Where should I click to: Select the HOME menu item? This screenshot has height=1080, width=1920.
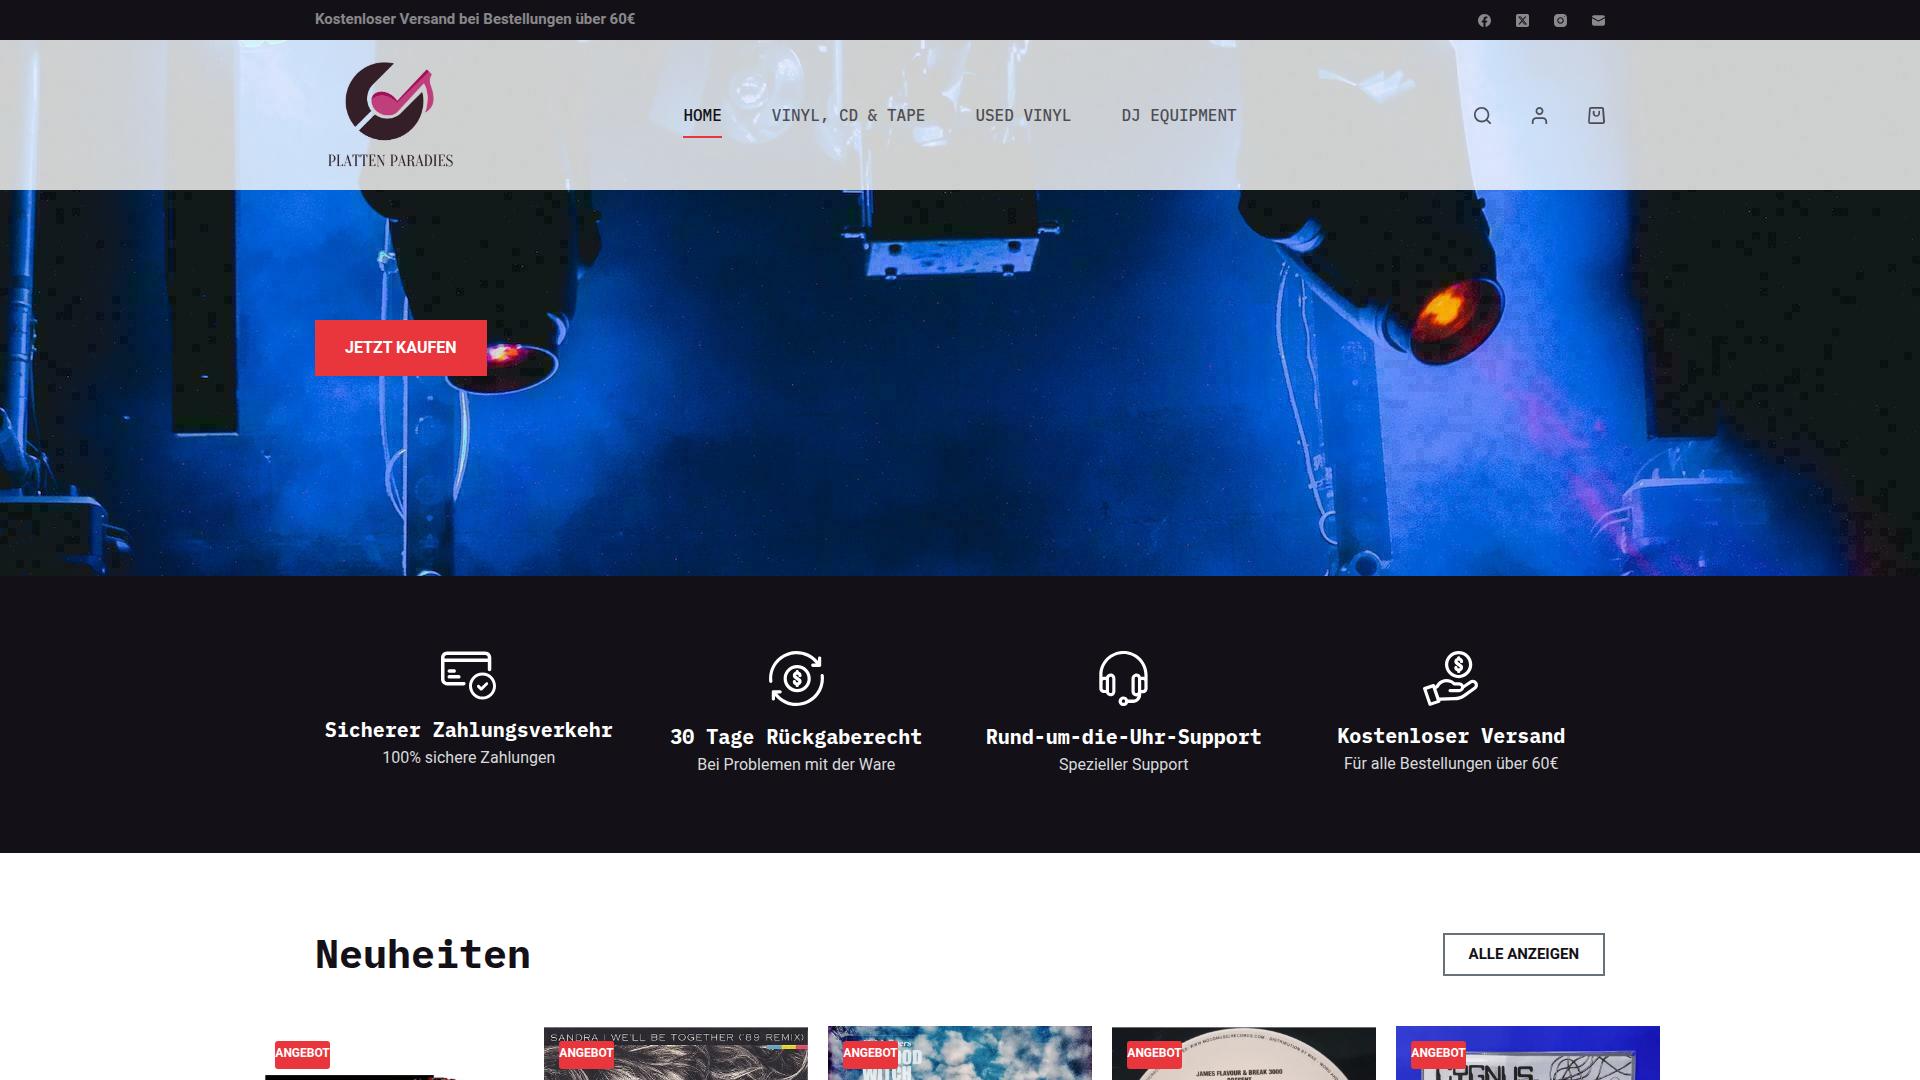click(x=702, y=116)
